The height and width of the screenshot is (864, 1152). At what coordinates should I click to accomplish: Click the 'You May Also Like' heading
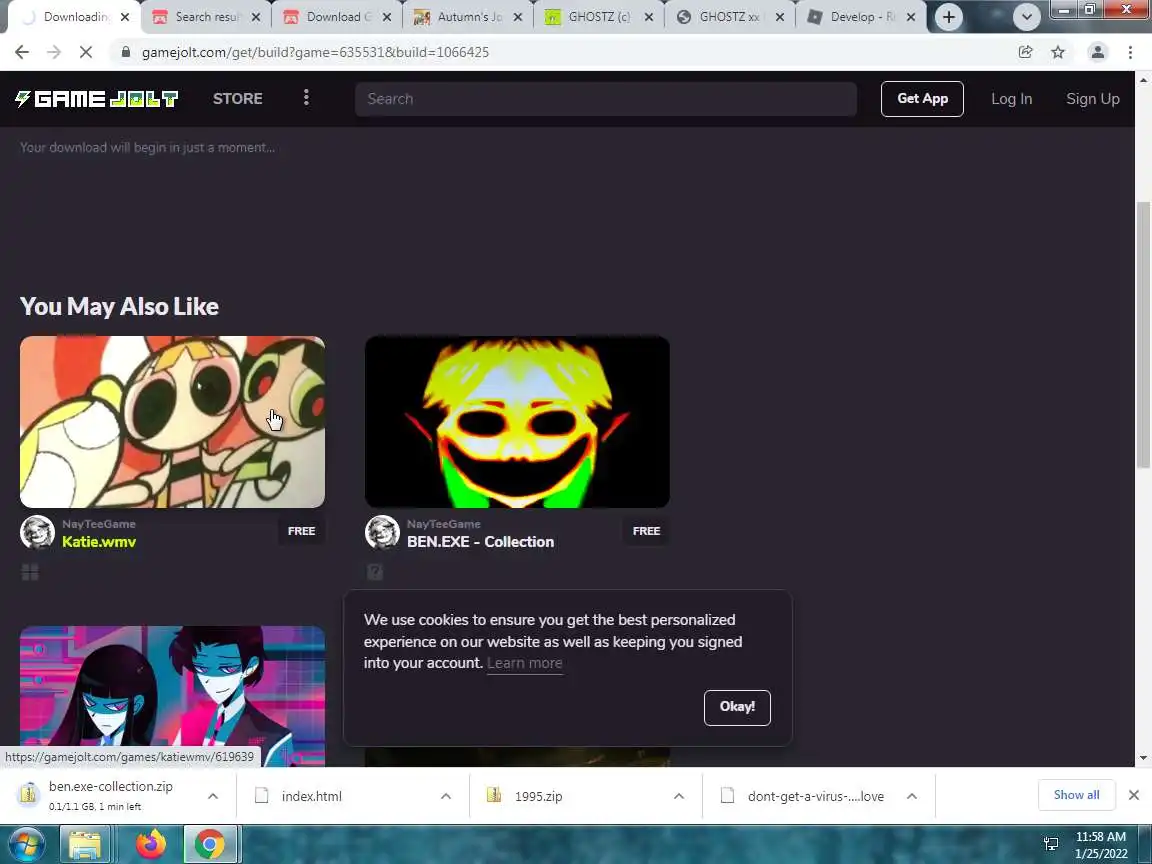pos(119,306)
